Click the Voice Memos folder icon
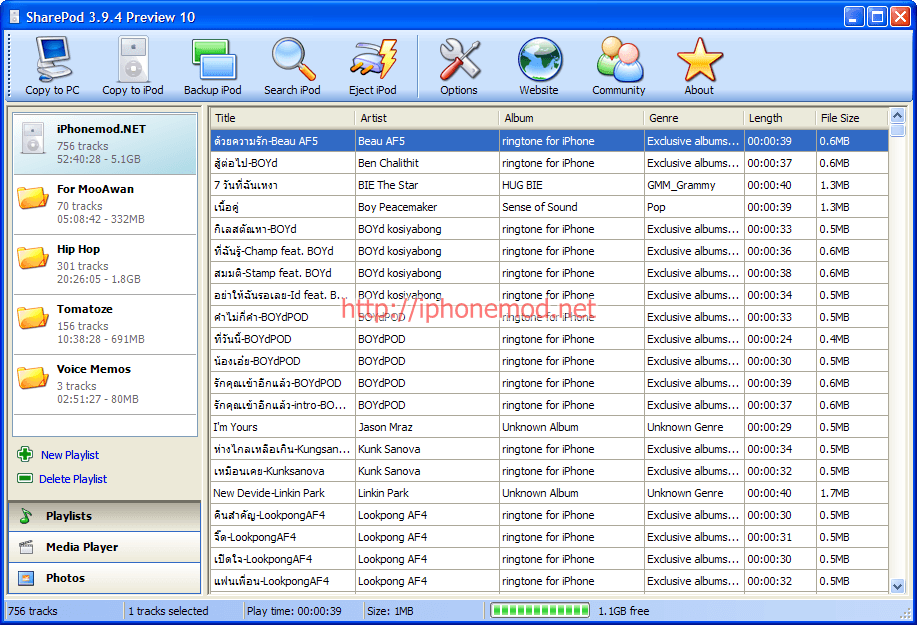 [33, 378]
